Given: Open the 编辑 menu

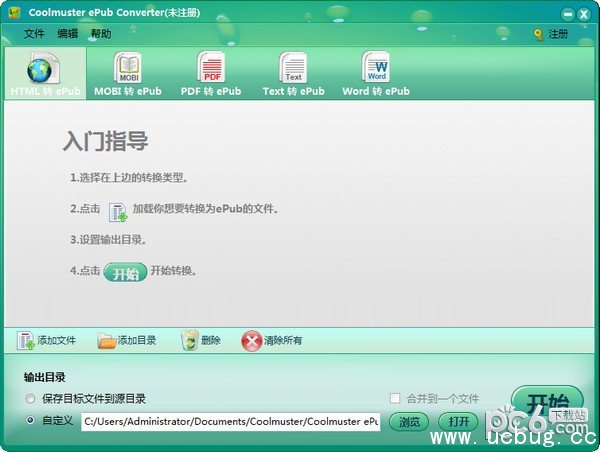Looking at the screenshot, I should point(67,33).
